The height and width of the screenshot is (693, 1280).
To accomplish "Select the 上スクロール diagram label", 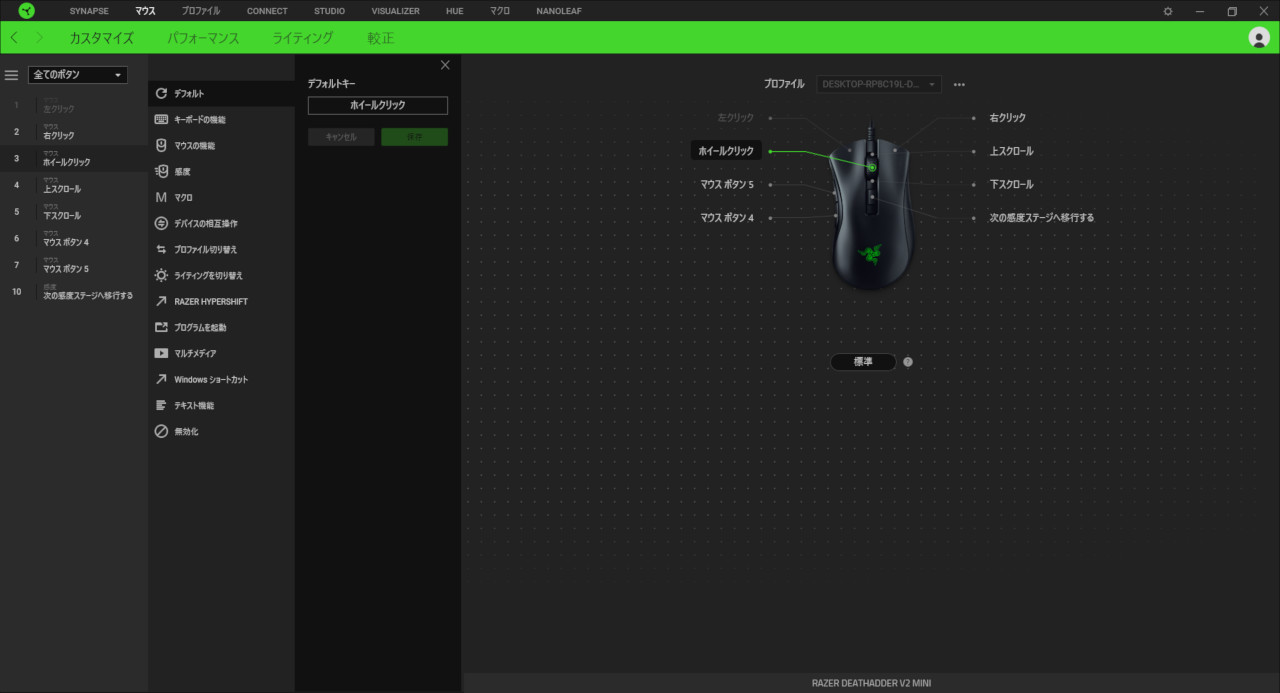I will tap(1012, 151).
